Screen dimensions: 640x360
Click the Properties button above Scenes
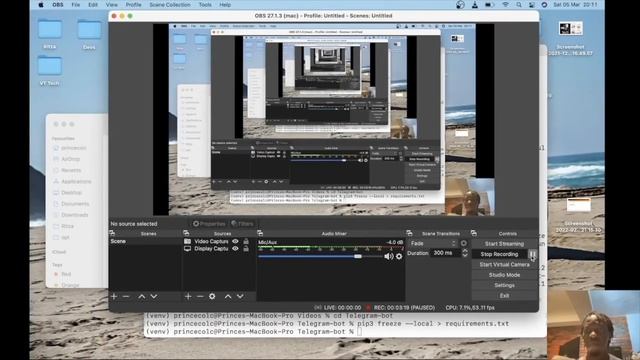tap(209, 224)
